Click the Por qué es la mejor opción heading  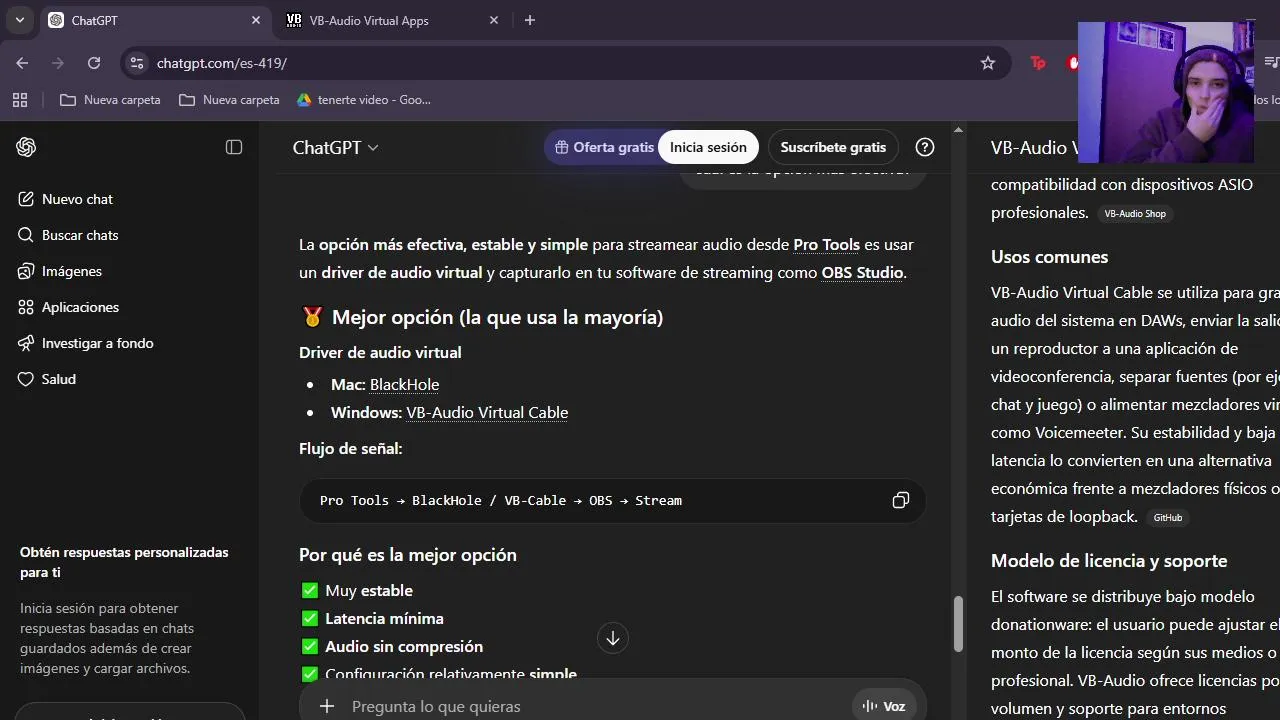(x=408, y=555)
